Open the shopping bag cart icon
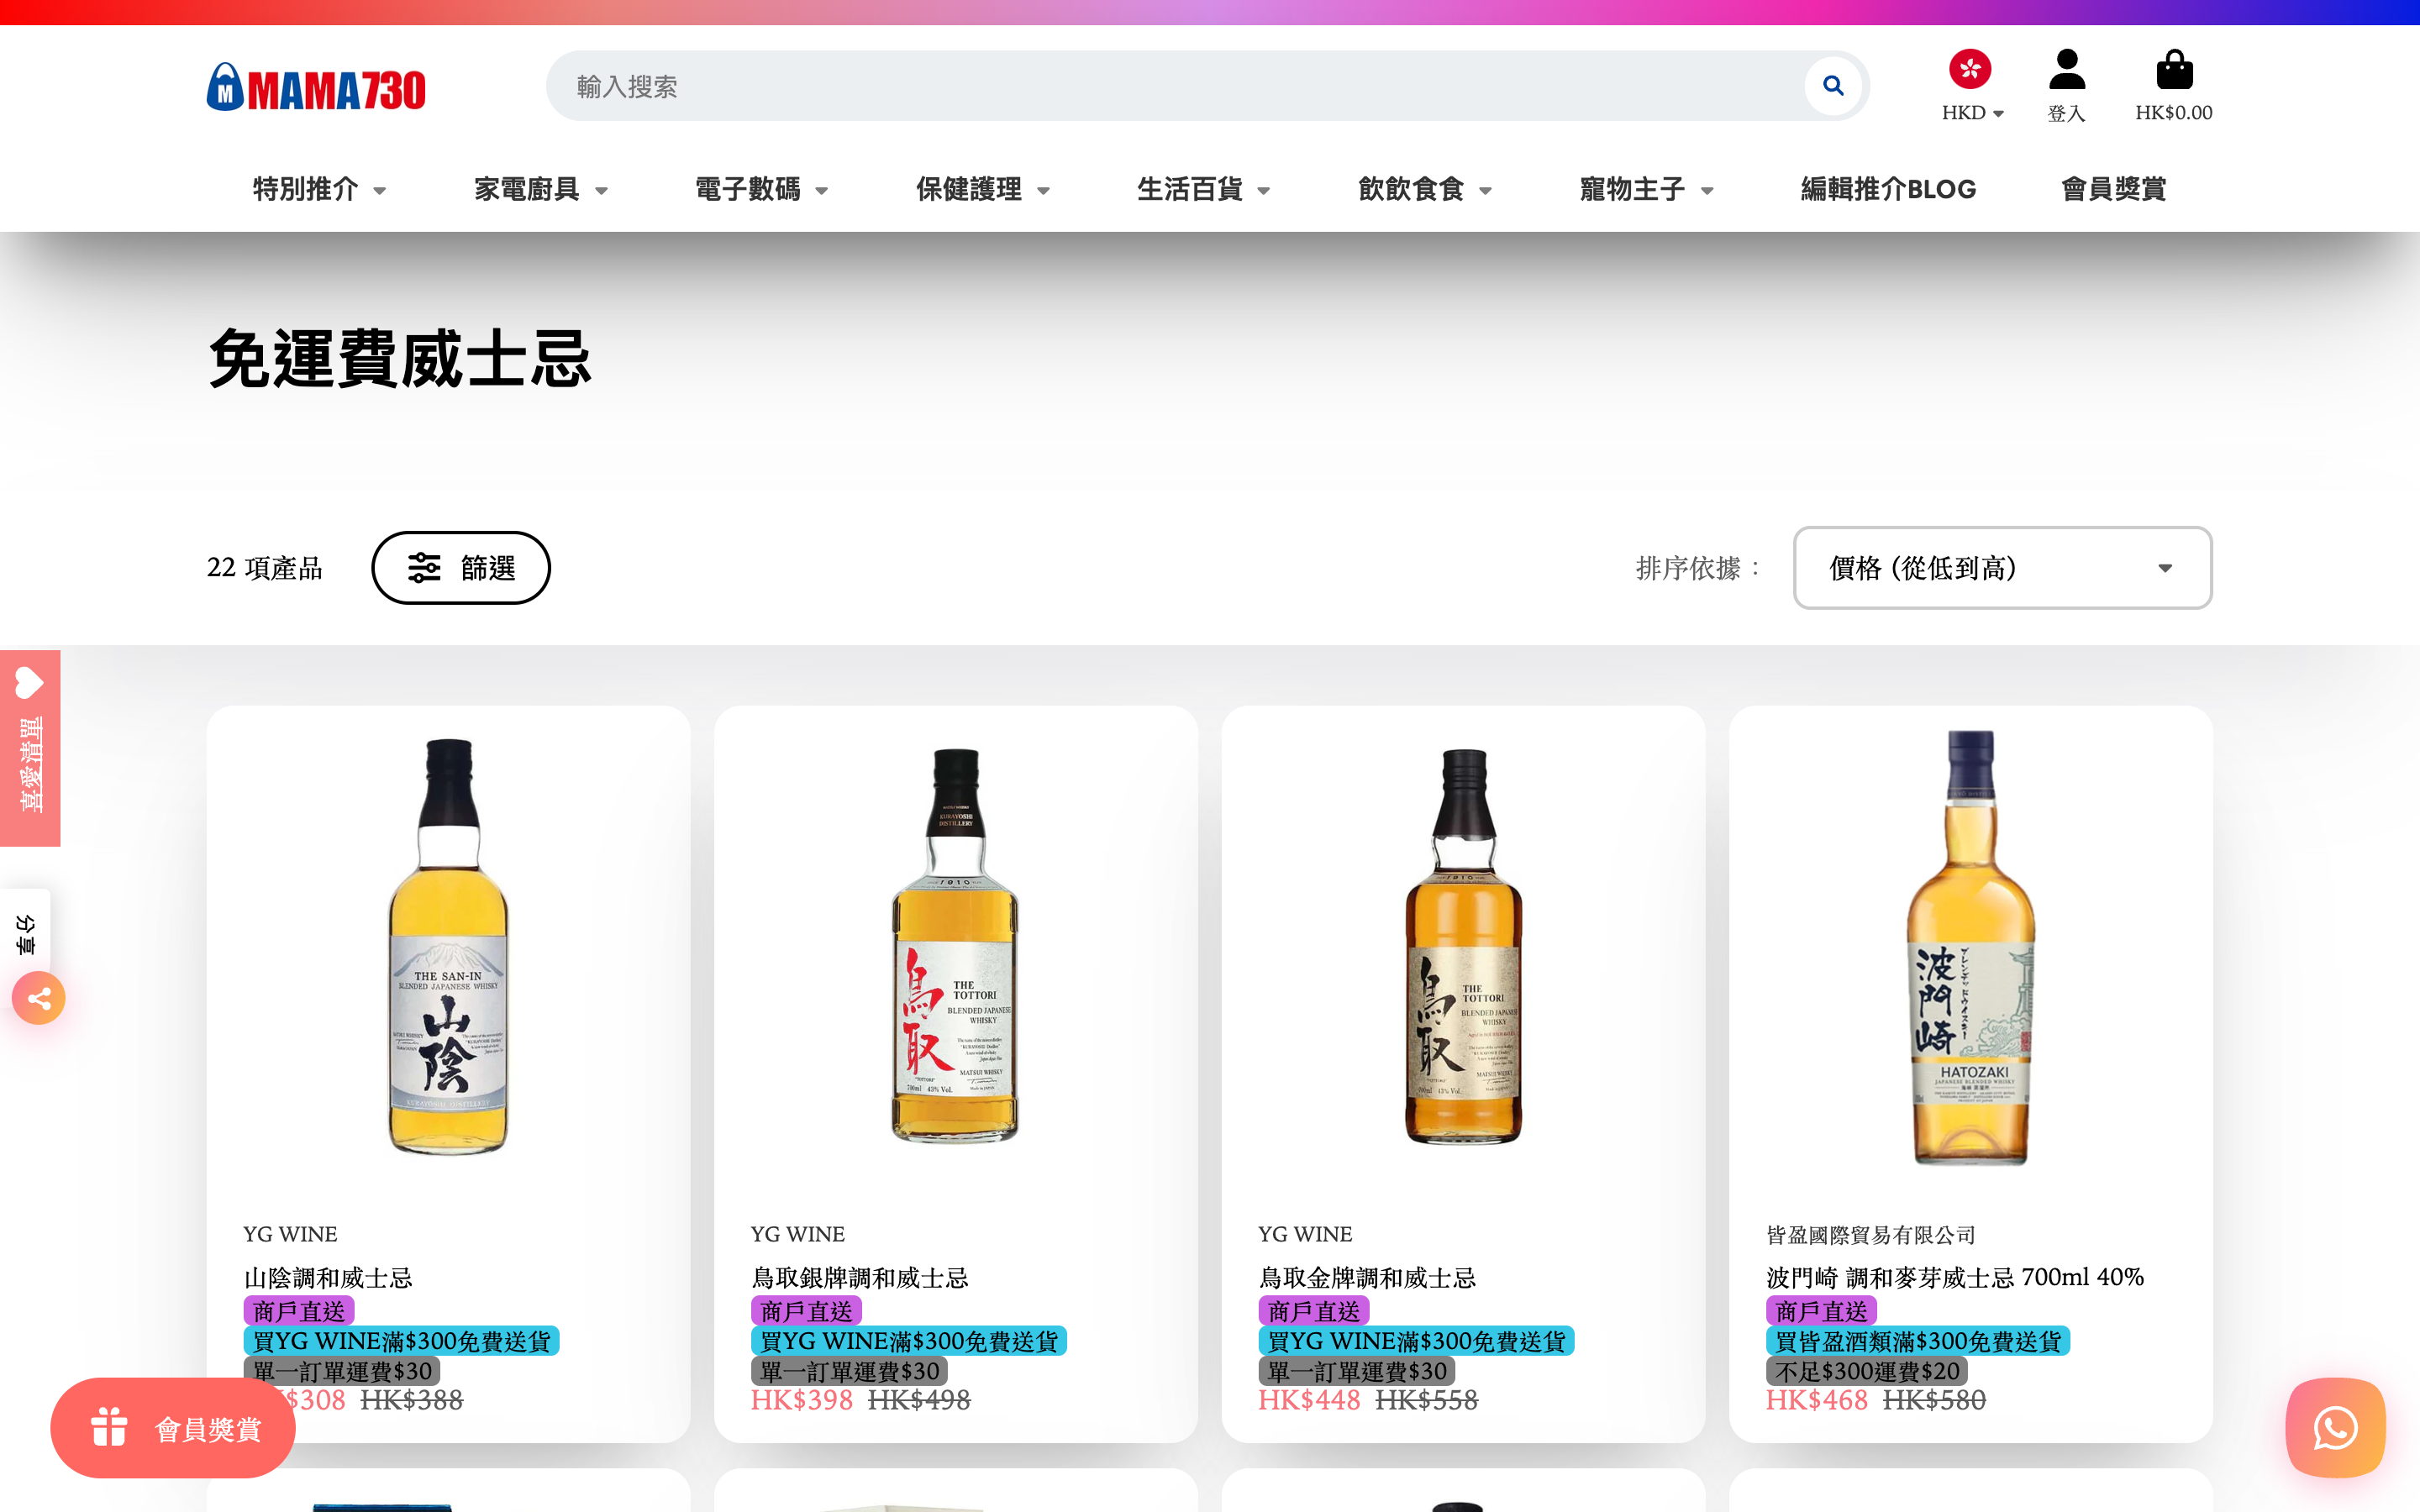Image resolution: width=2420 pixels, height=1512 pixels. [2173, 68]
